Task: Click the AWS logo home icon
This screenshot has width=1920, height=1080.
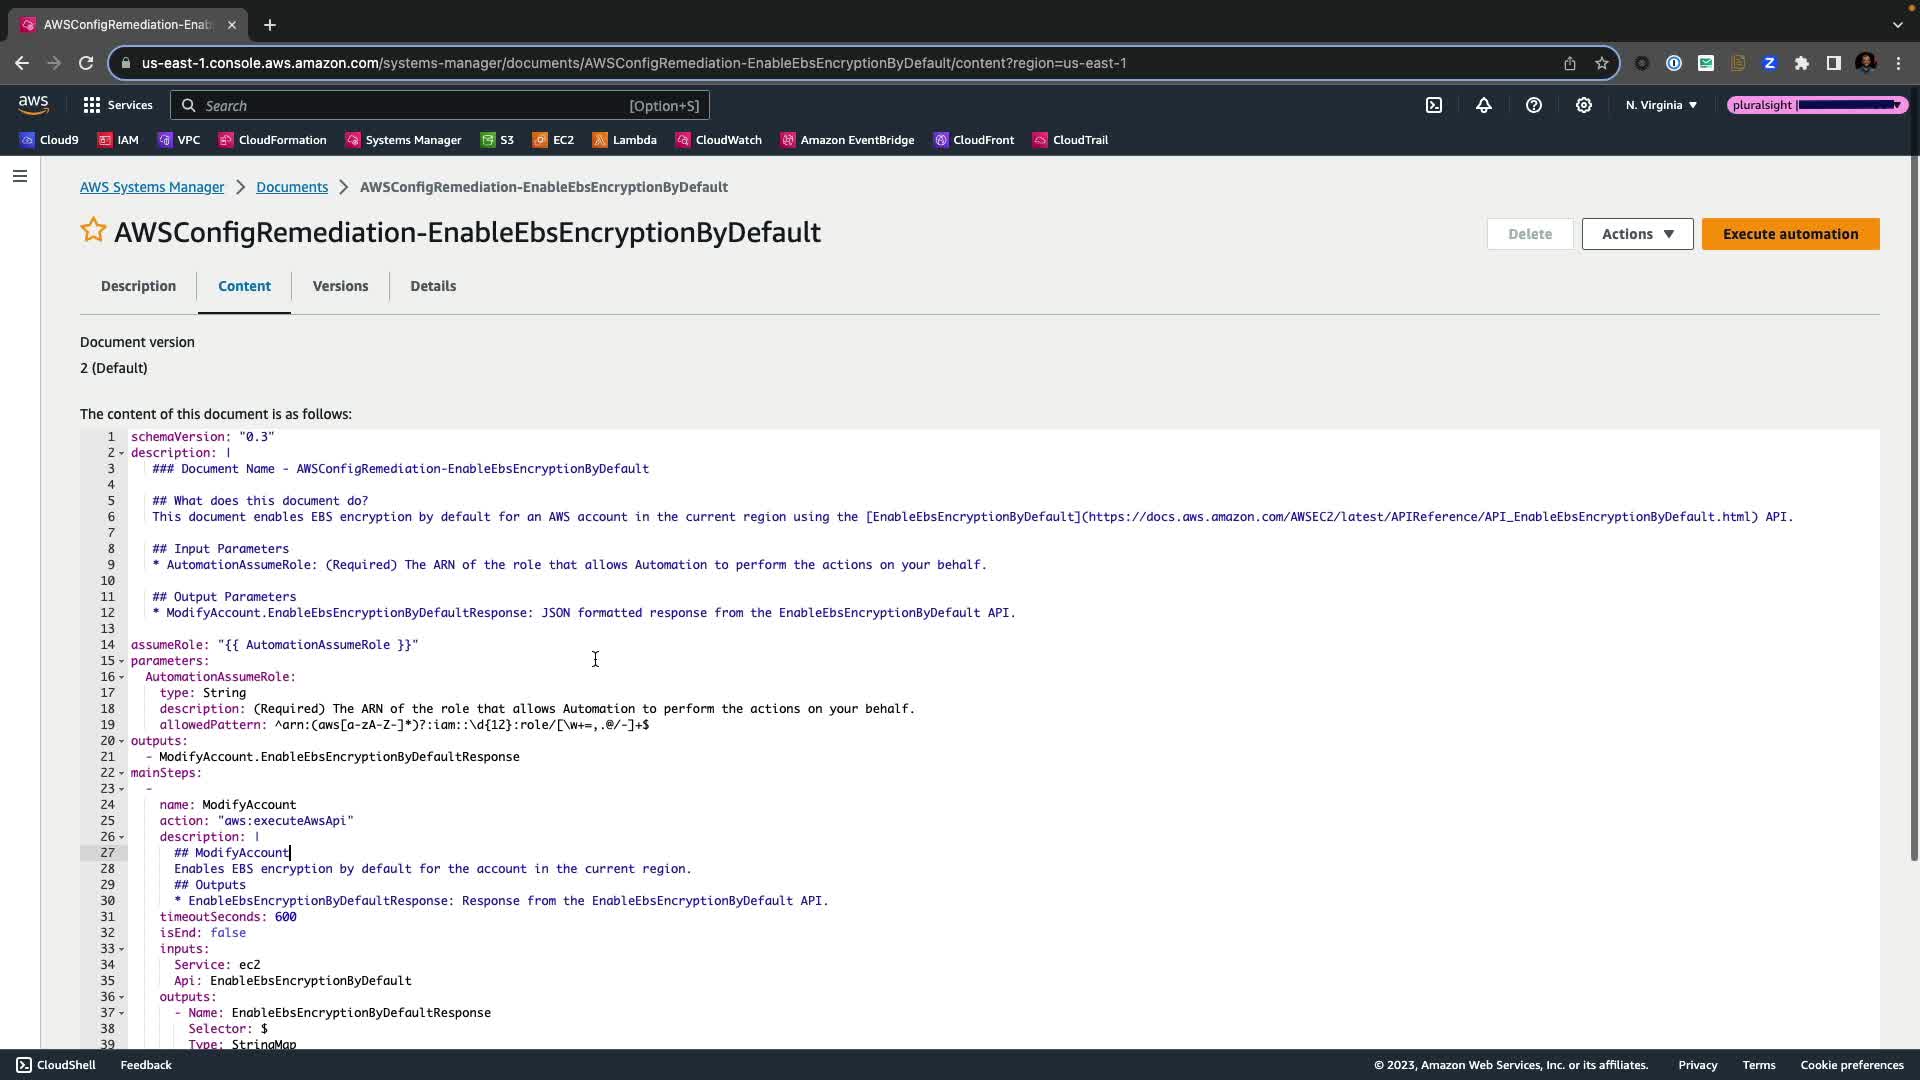Action: [33, 104]
